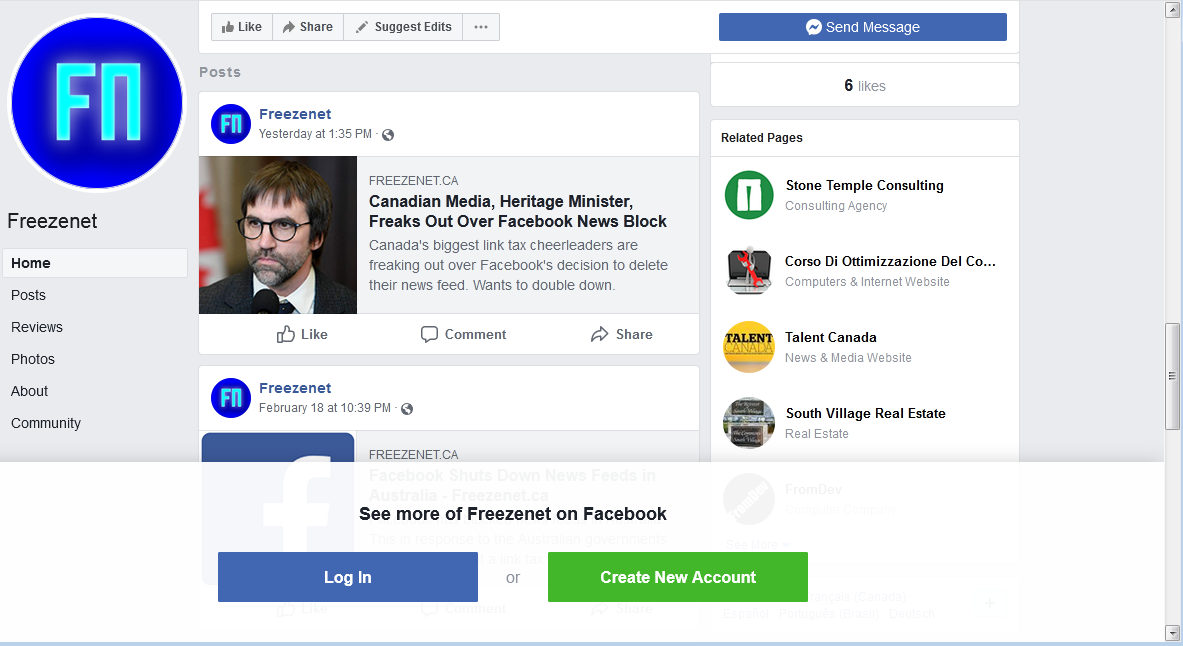This screenshot has height=646, width=1183.
Task: Click the Send Message button
Action: pos(862,27)
